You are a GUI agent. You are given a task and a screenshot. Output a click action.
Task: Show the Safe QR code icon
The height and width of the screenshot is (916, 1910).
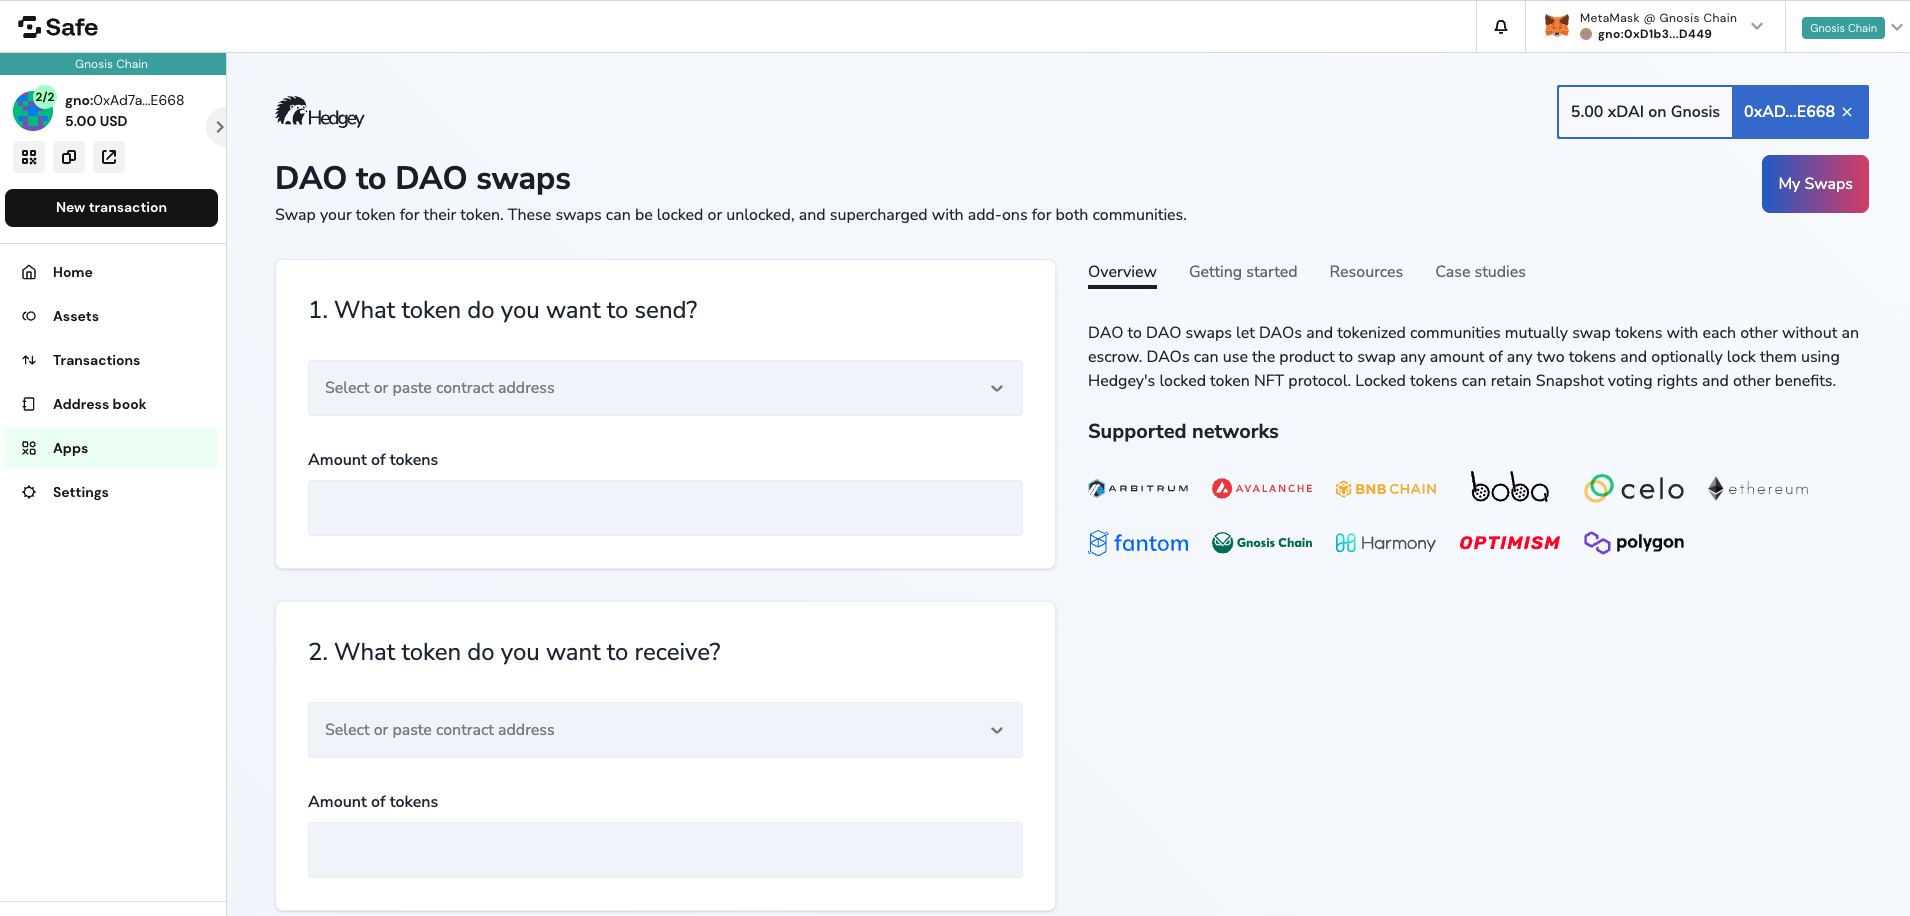[29, 157]
